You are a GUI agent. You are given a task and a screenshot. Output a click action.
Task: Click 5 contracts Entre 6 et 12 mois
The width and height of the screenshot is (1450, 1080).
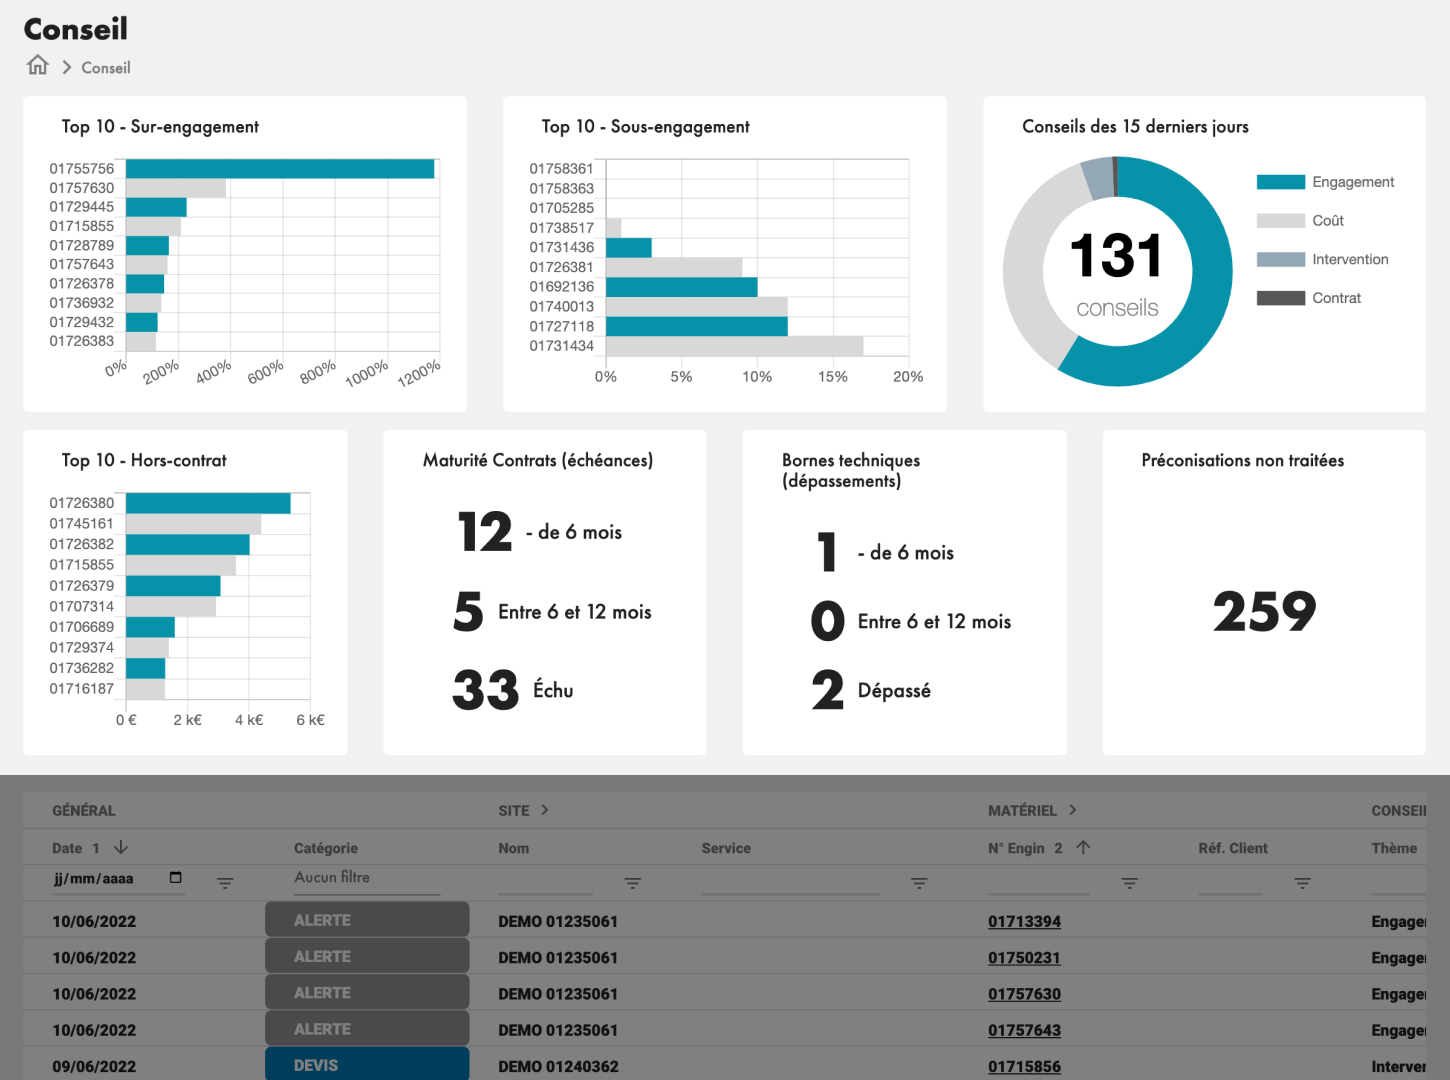[468, 612]
